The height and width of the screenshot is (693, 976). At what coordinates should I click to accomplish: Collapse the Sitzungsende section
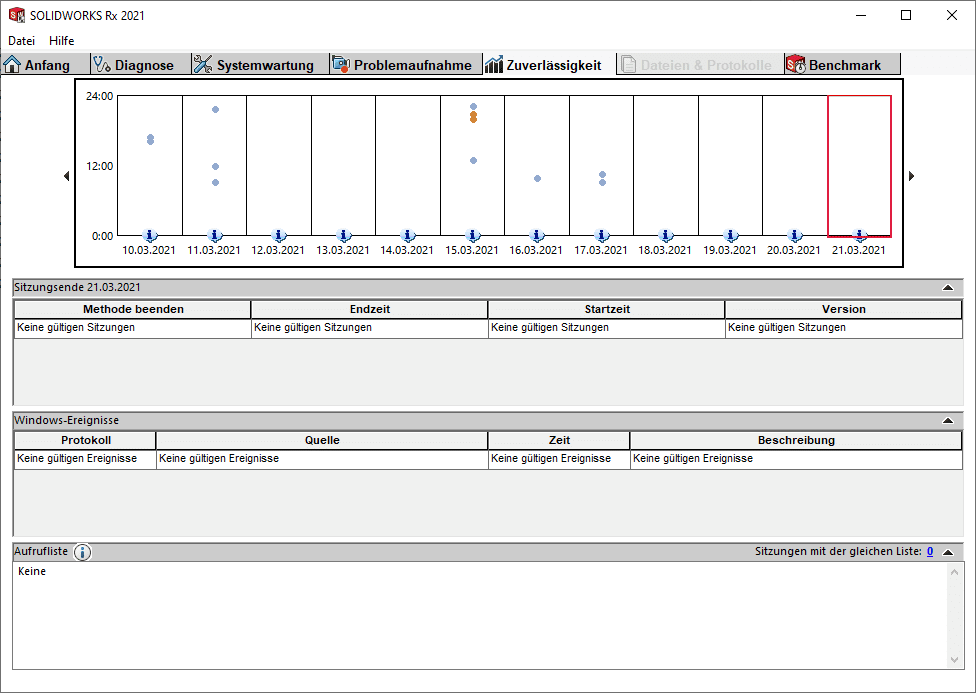click(947, 287)
